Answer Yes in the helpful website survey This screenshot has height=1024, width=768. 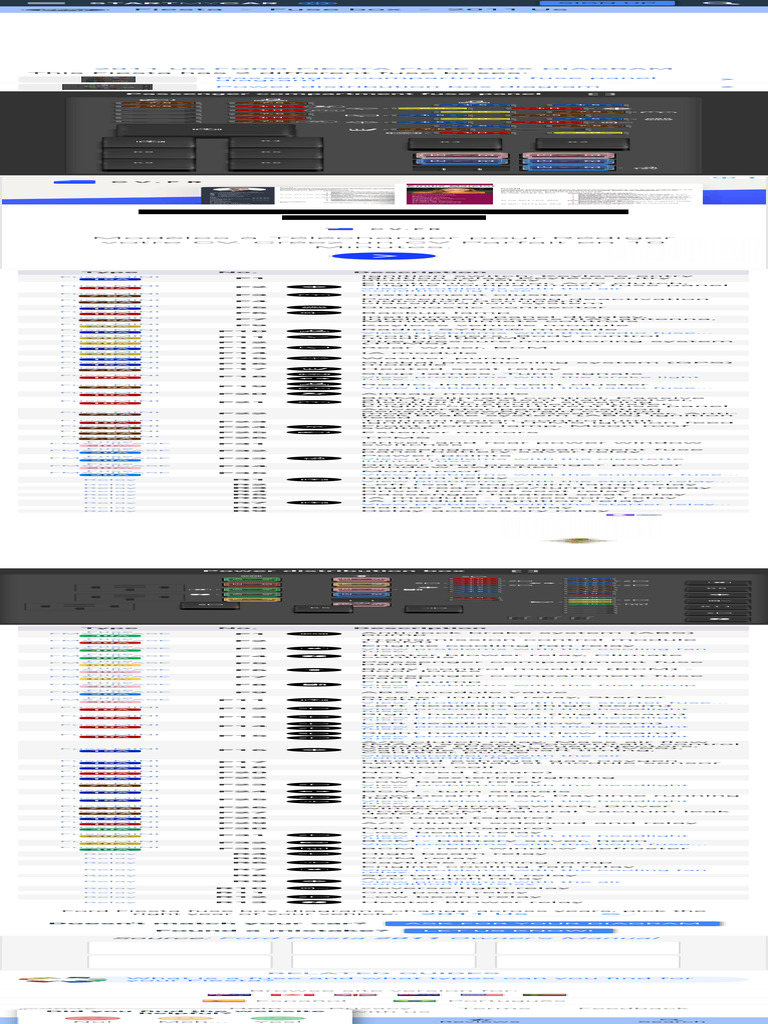tap(276, 1019)
